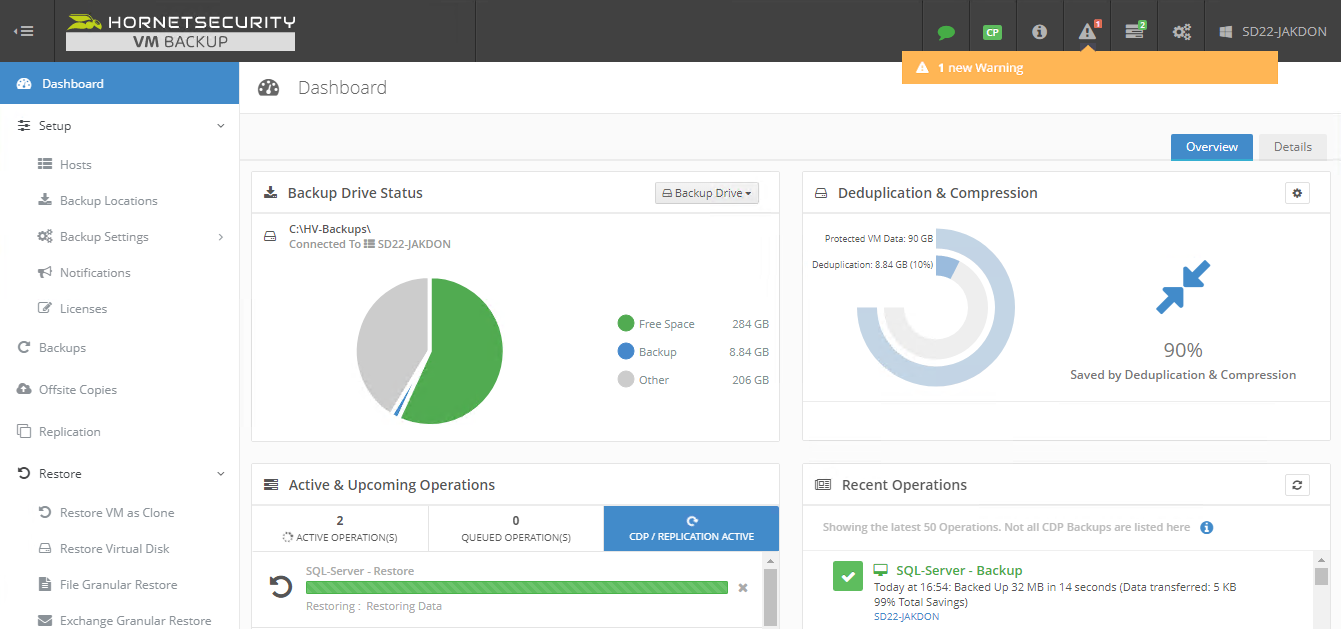Click the gray Other legend swatch
The width and height of the screenshot is (1341, 629).
626,379
